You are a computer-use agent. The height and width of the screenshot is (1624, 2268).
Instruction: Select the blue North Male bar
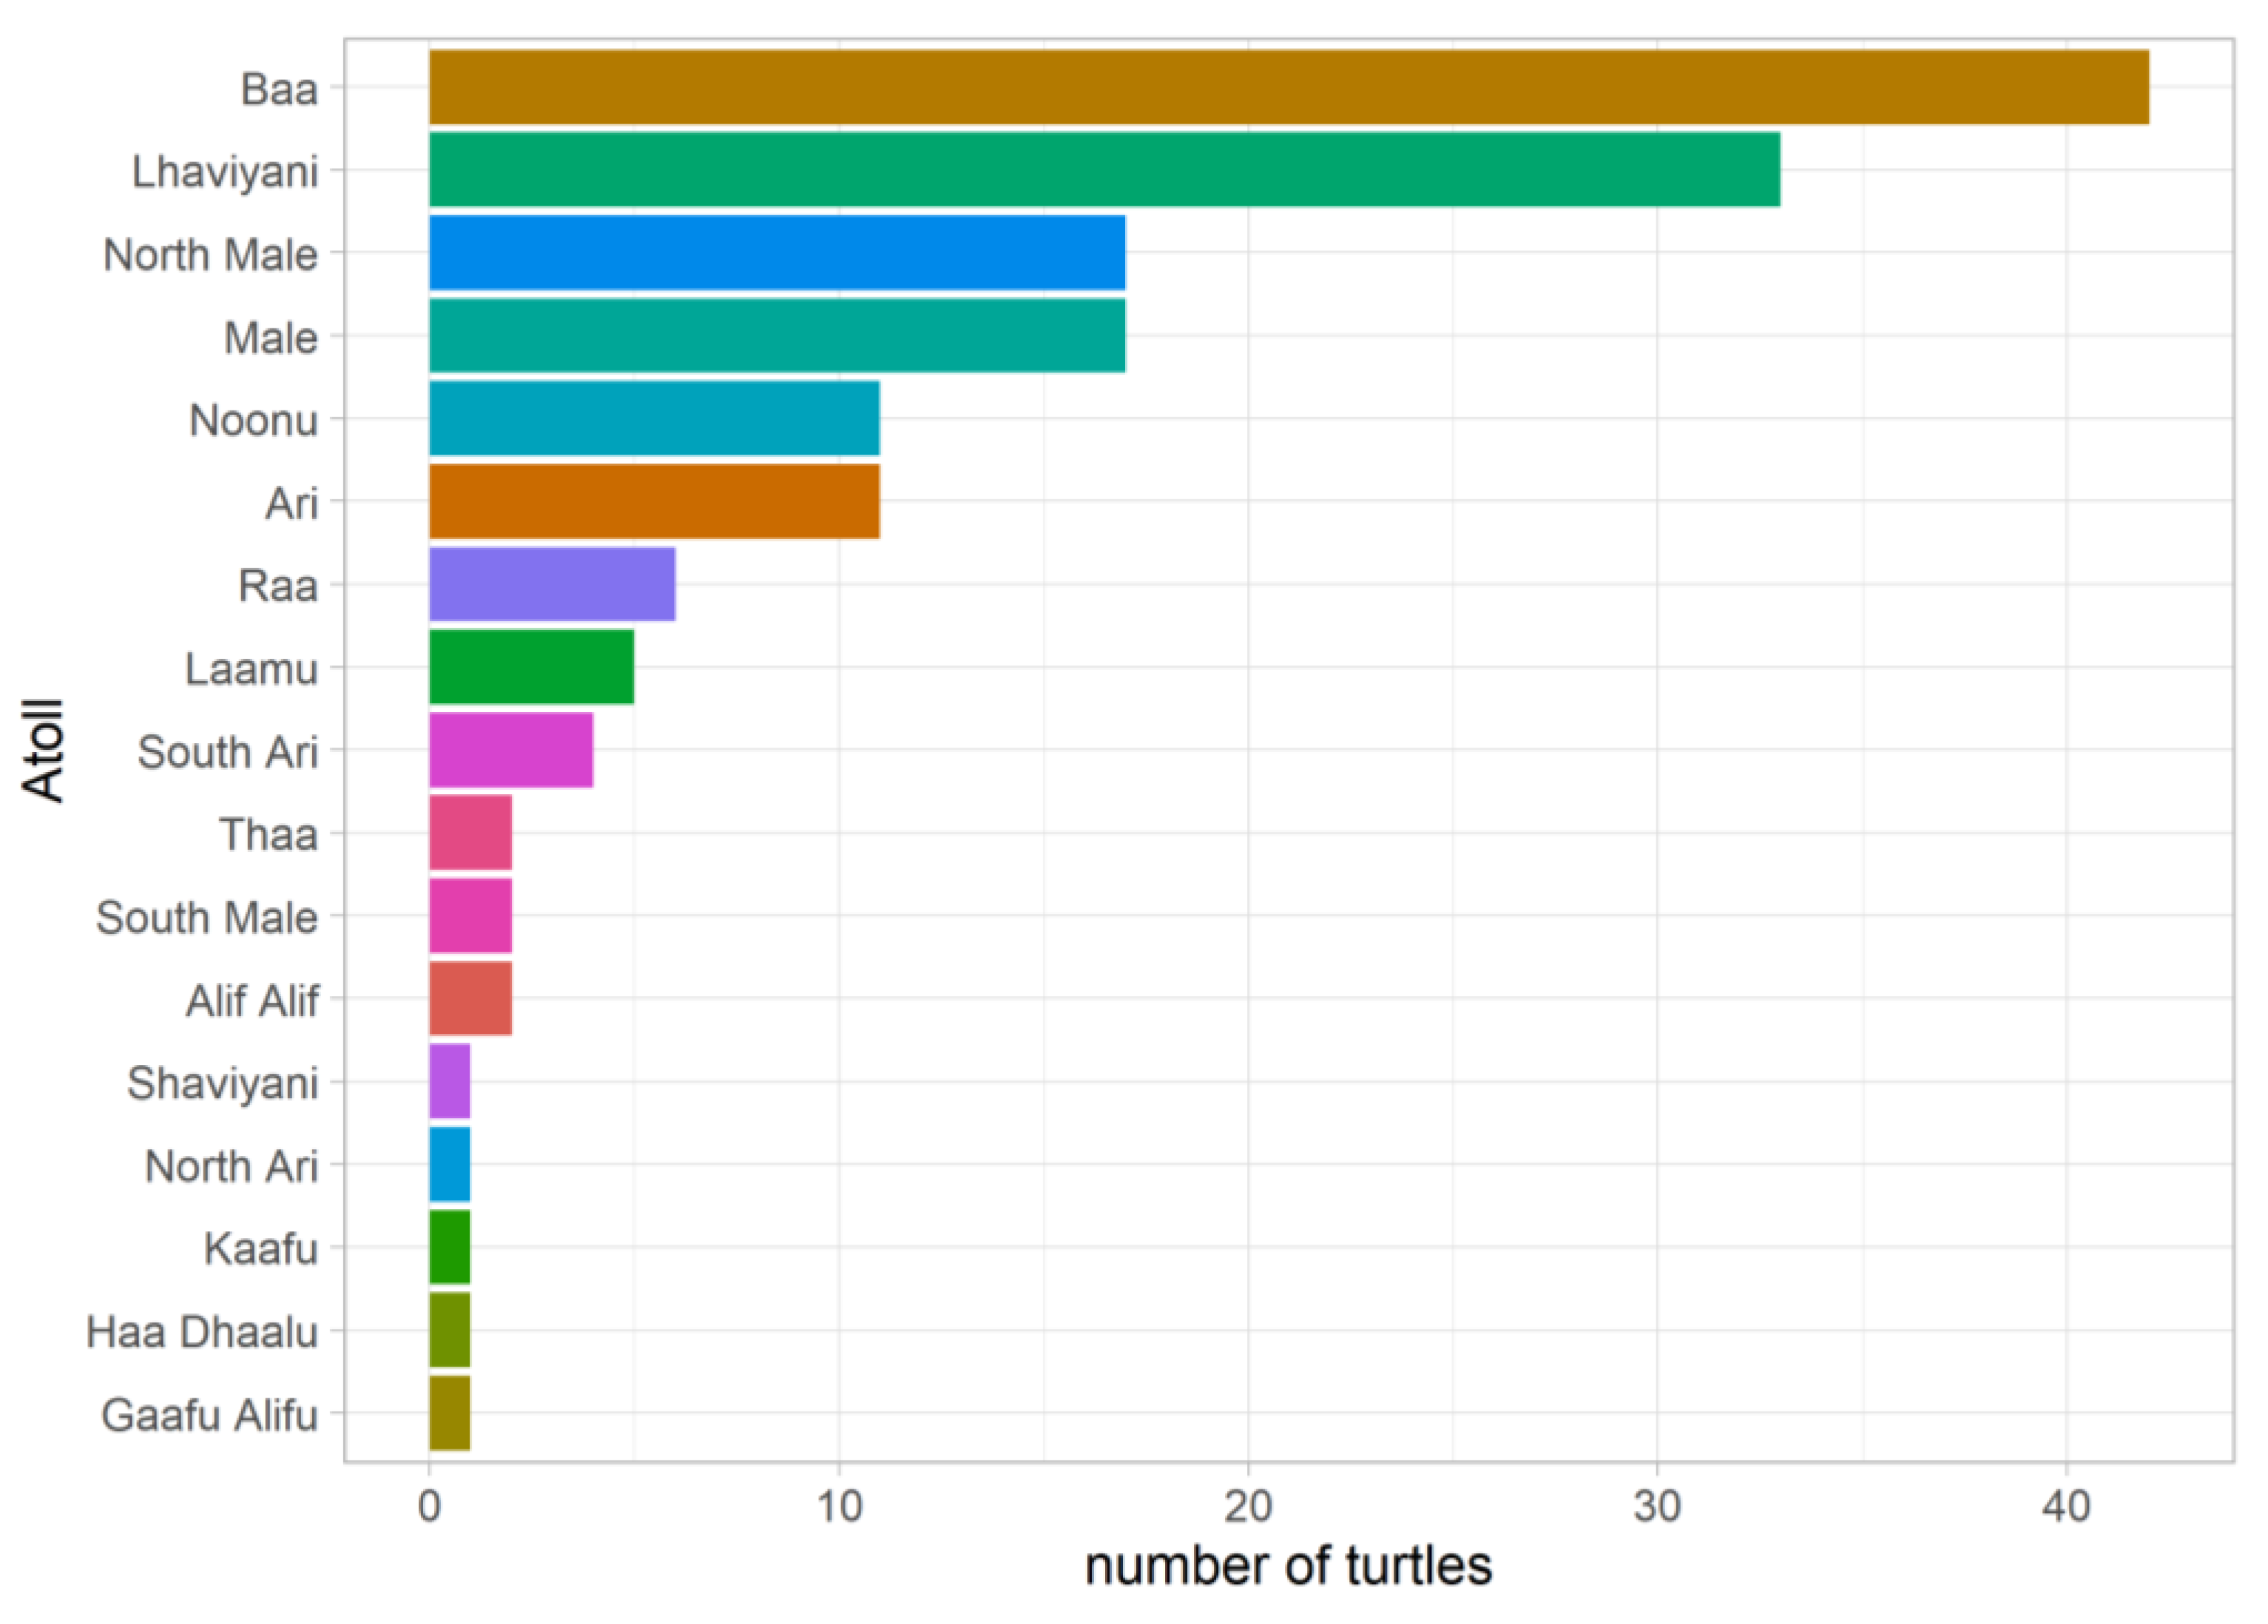coord(777,253)
